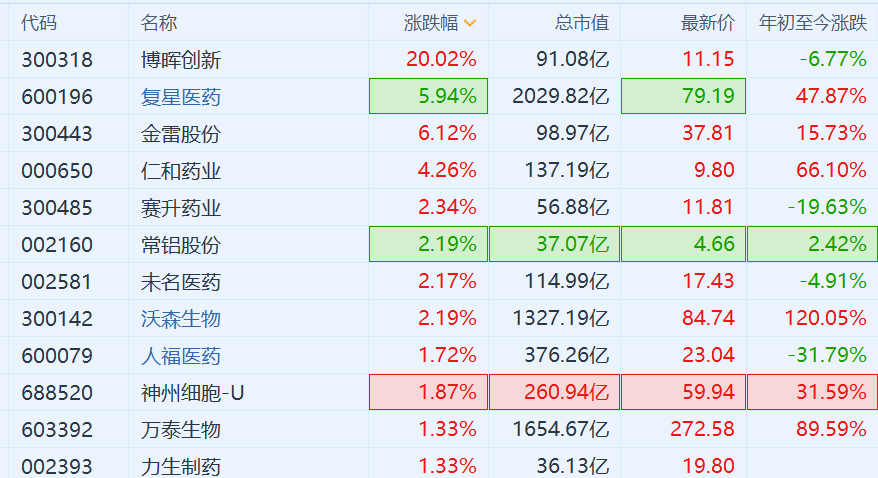Click the 代码 column header
Screen dimensions: 878x478
click(38, 22)
